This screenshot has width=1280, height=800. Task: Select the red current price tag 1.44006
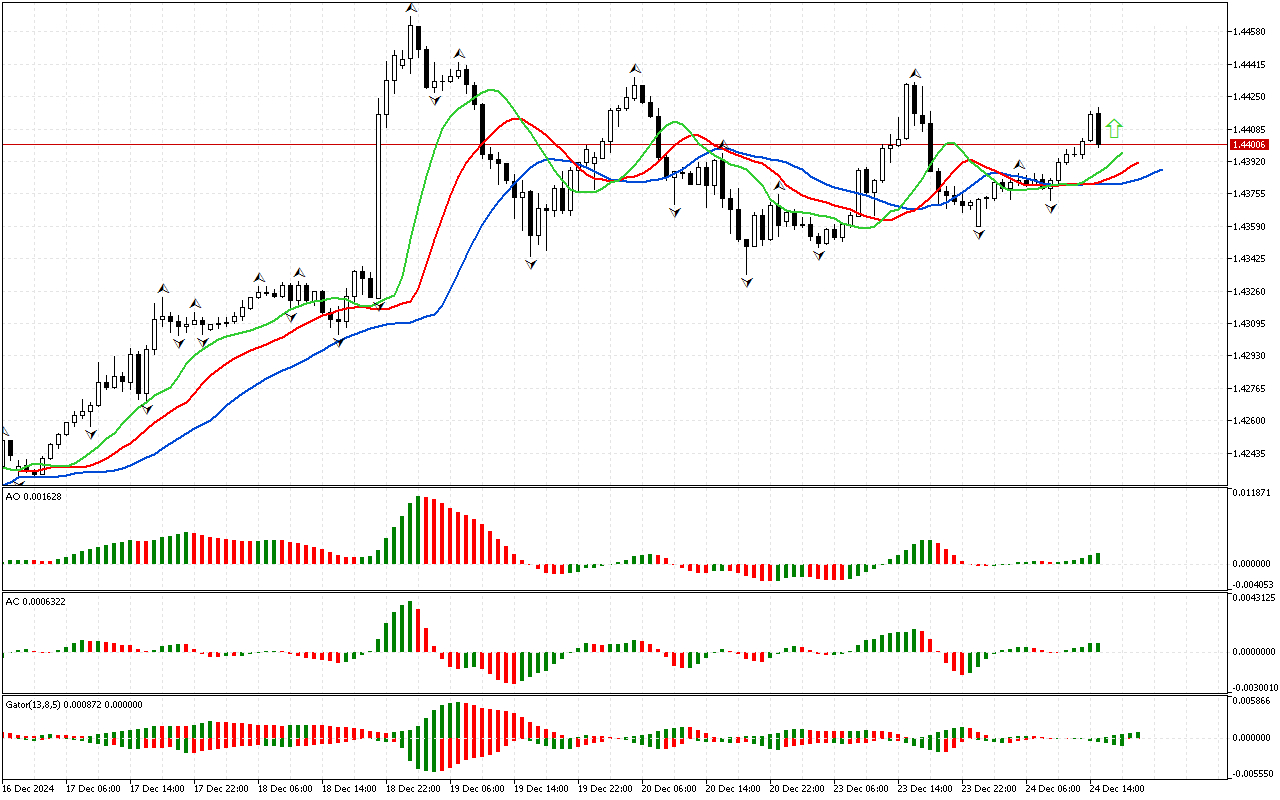click(x=1251, y=145)
